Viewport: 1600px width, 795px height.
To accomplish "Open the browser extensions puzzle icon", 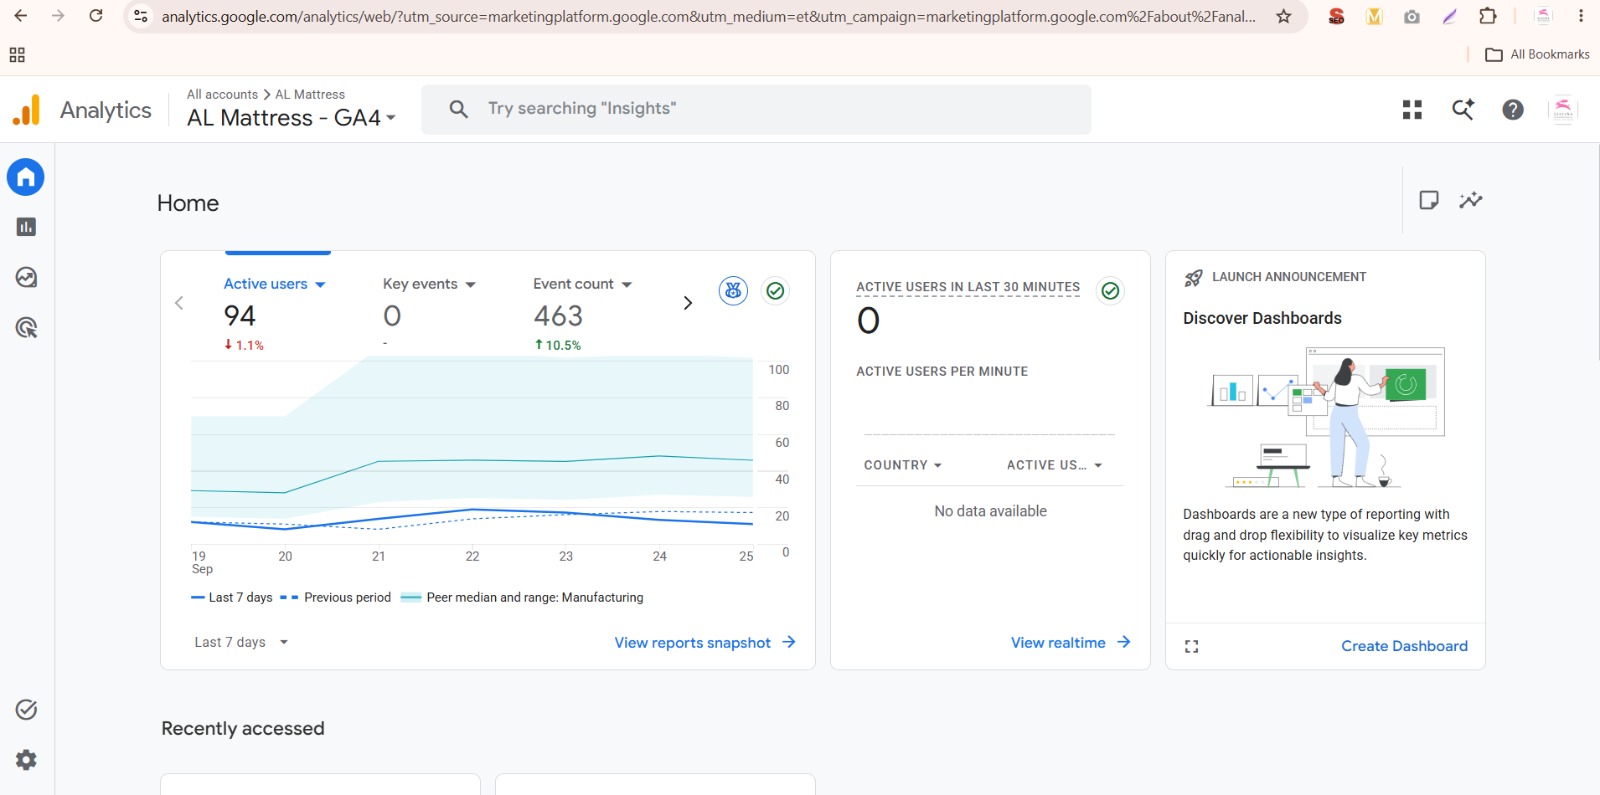I will click(x=1488, y=16).
